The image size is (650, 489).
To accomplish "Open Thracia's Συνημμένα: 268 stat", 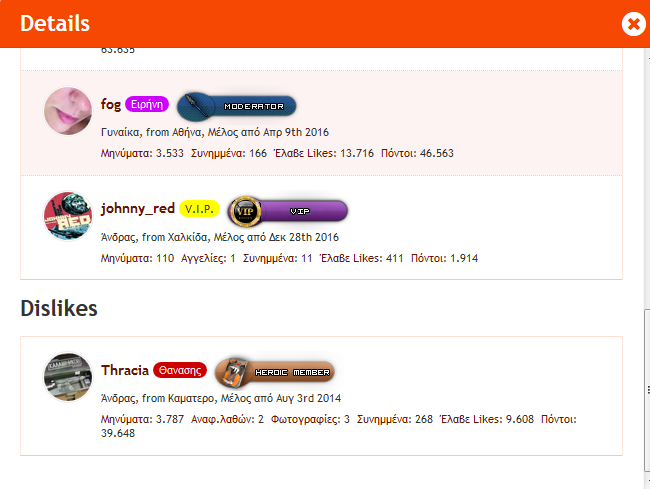I will tap(395, 419).
